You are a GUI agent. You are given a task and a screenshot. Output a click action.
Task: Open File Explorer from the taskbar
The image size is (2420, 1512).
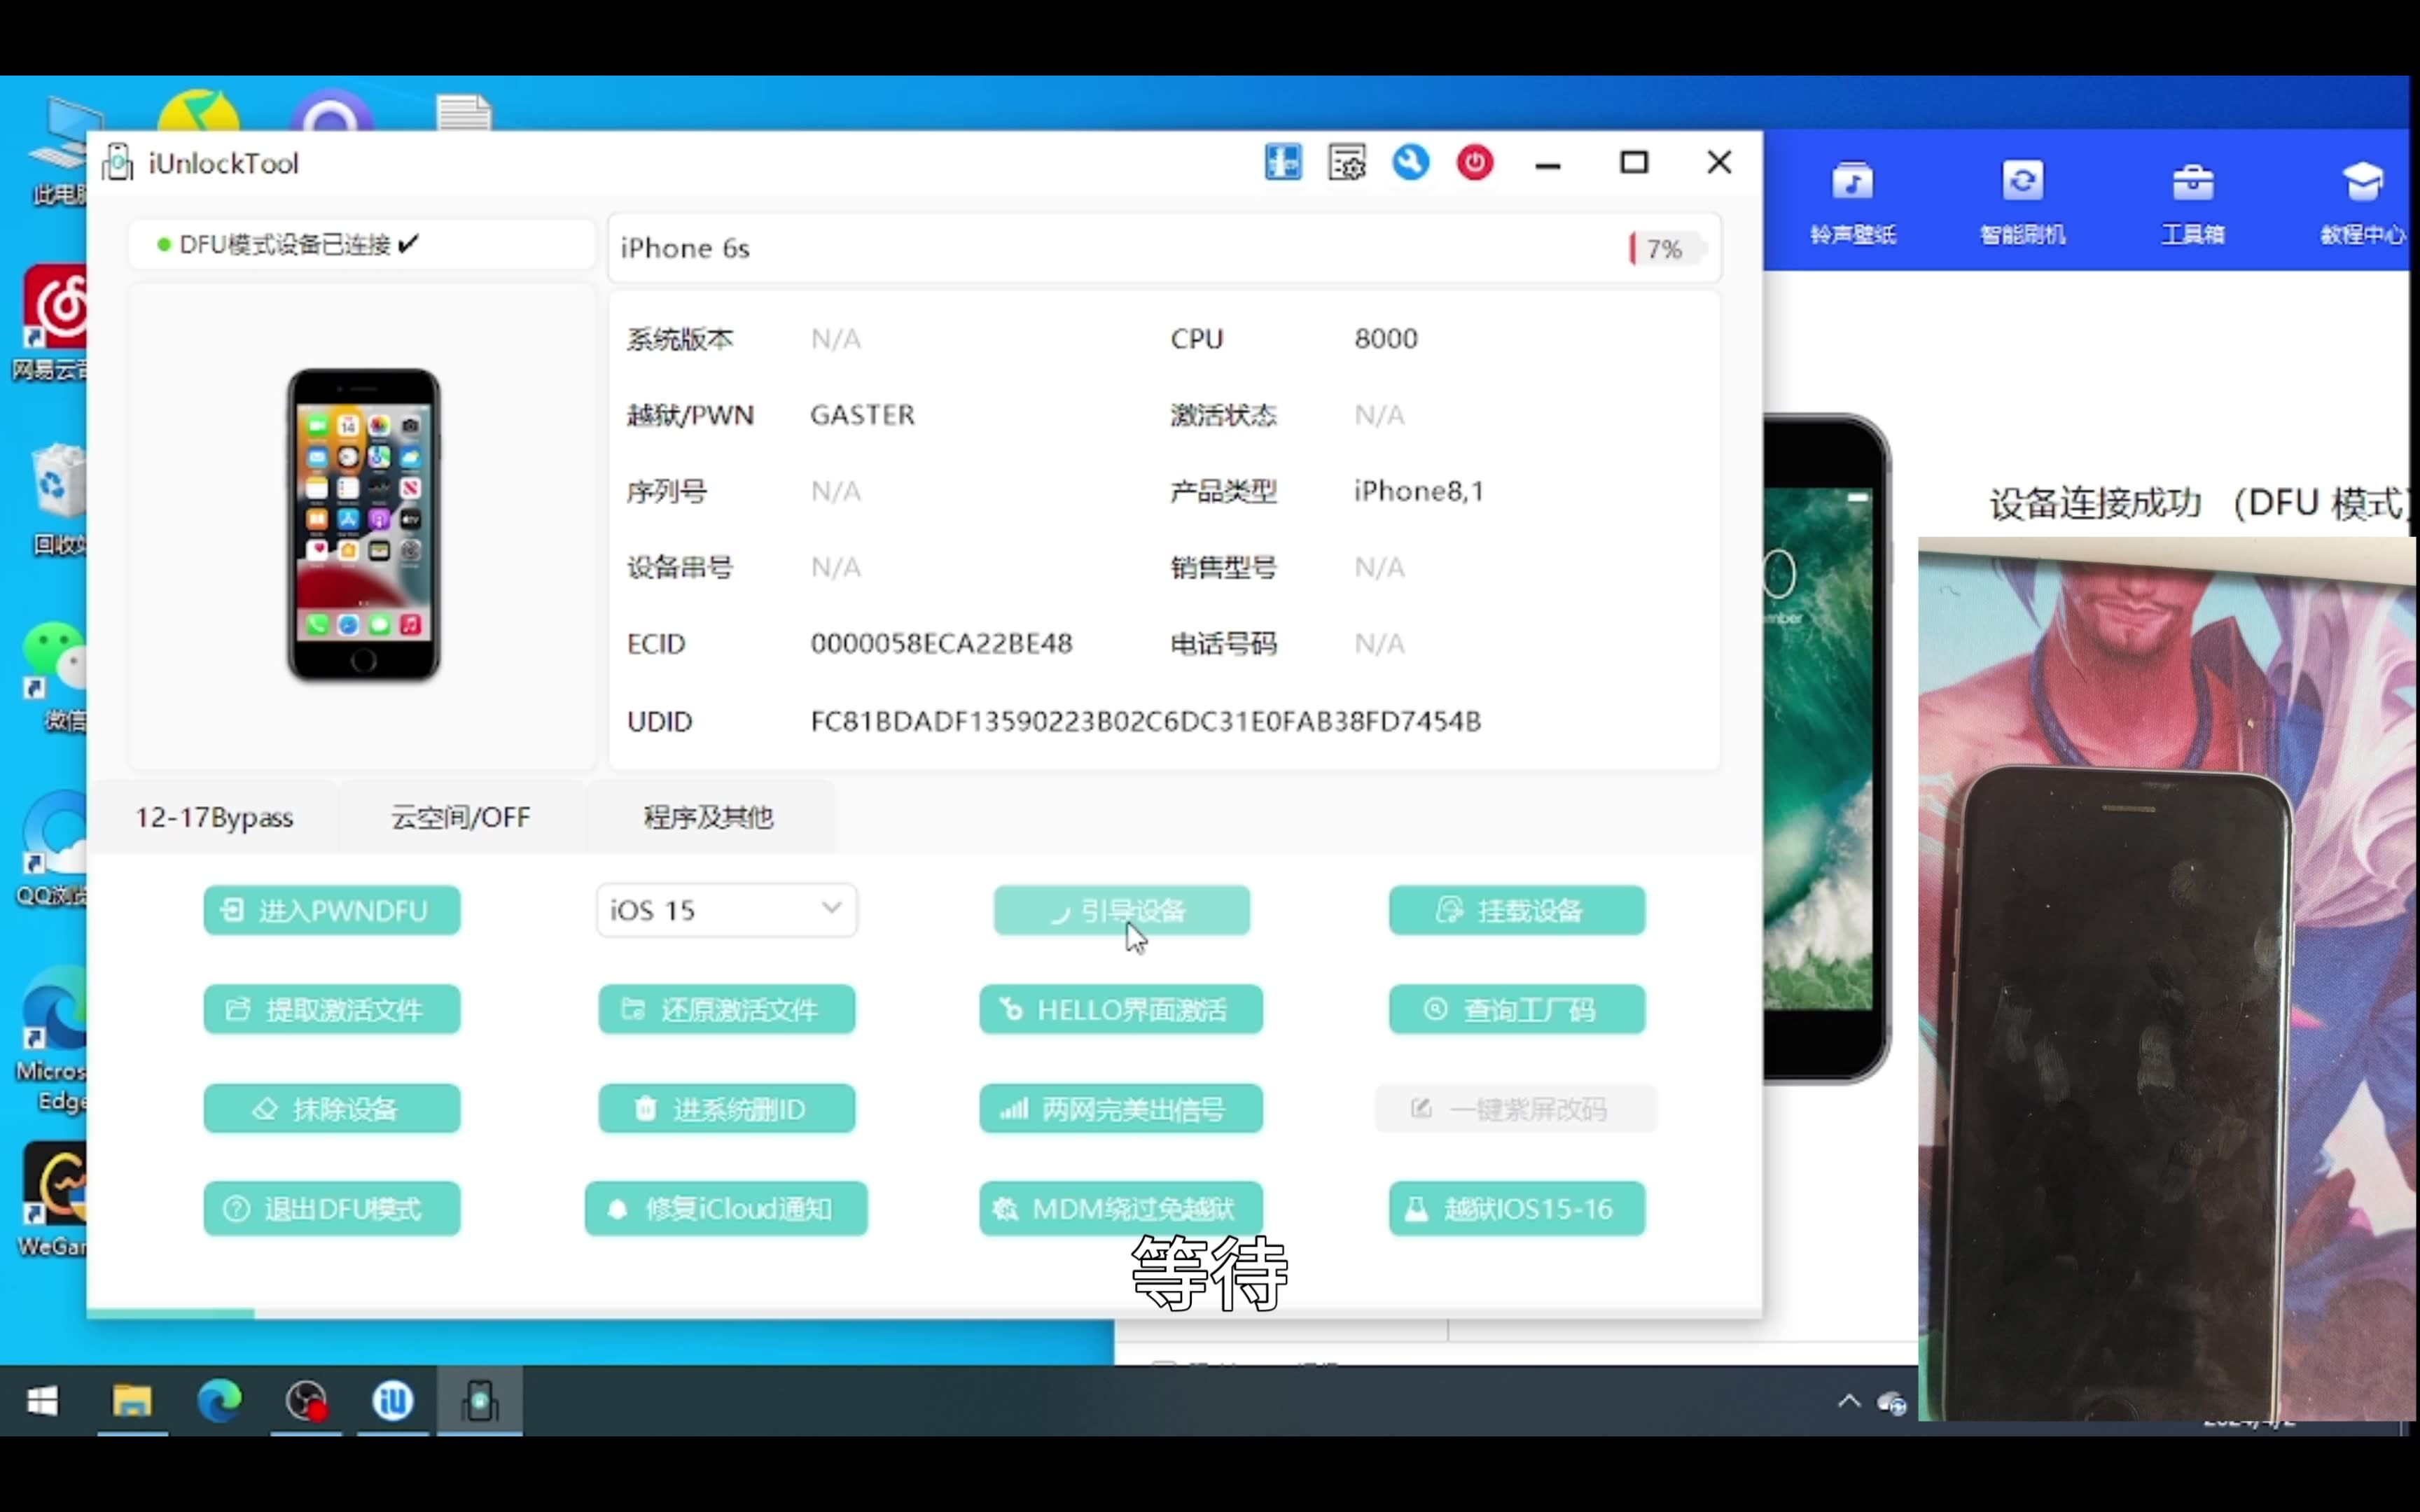[131, 1400]
